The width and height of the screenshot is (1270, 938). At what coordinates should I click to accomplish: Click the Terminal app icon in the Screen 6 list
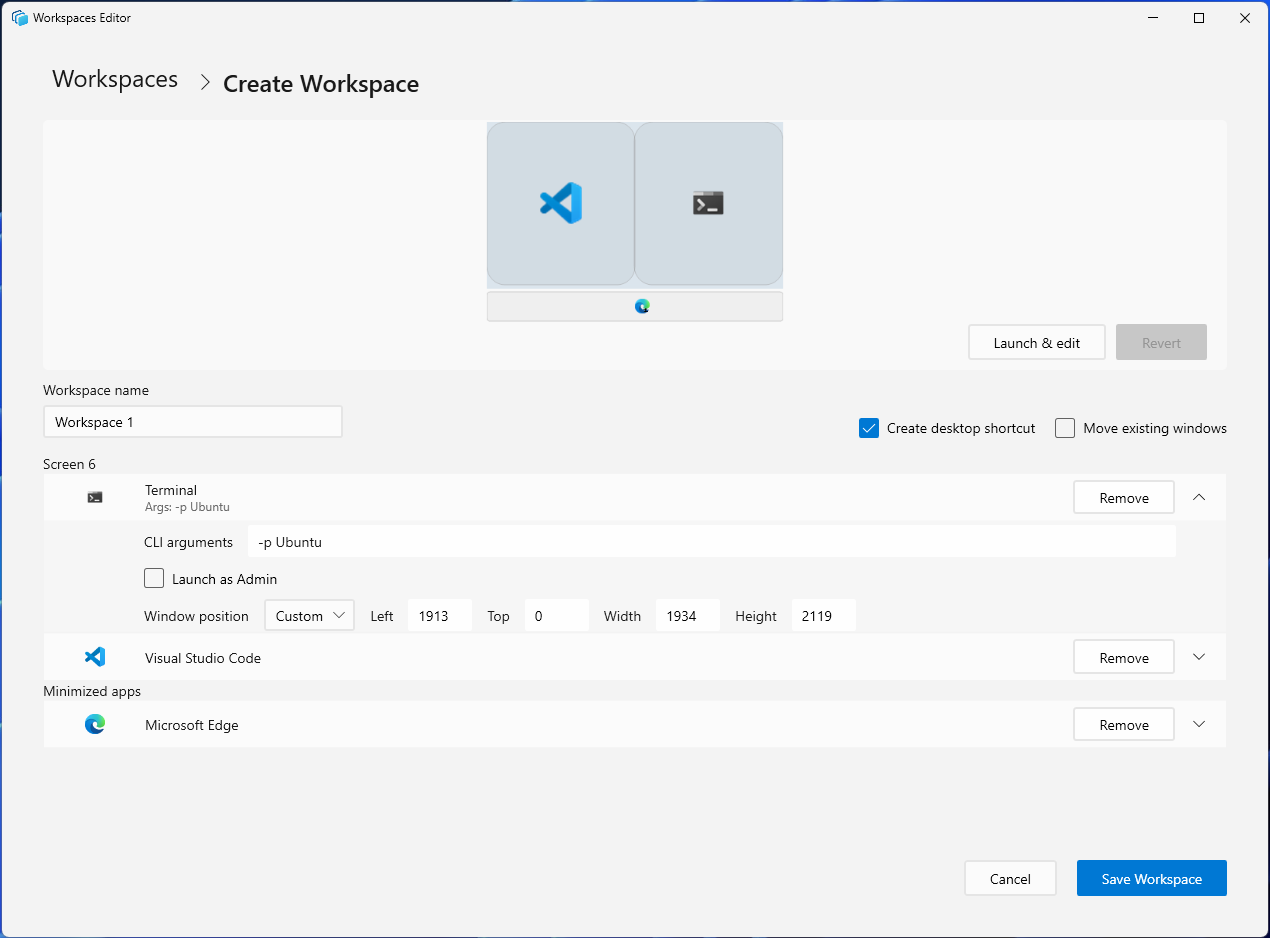point(95,497)
